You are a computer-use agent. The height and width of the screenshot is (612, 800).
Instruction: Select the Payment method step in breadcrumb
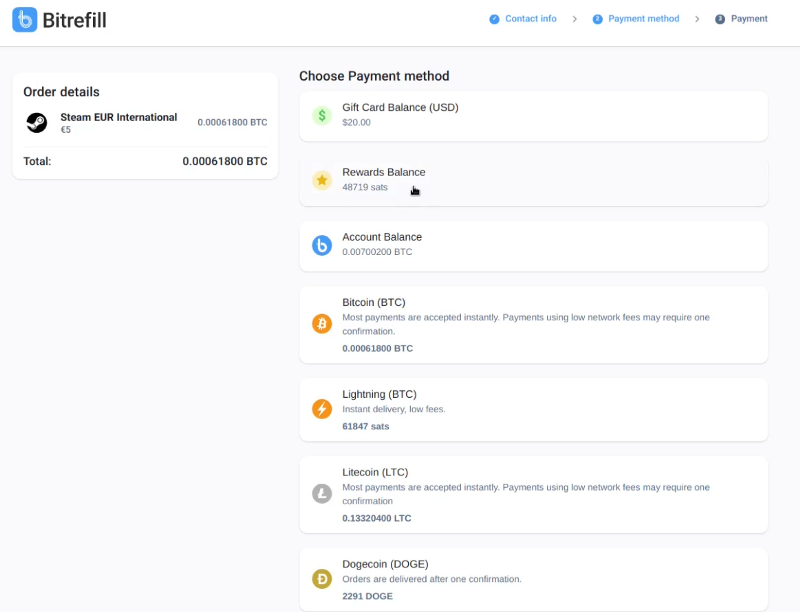[x=636, y=19]
